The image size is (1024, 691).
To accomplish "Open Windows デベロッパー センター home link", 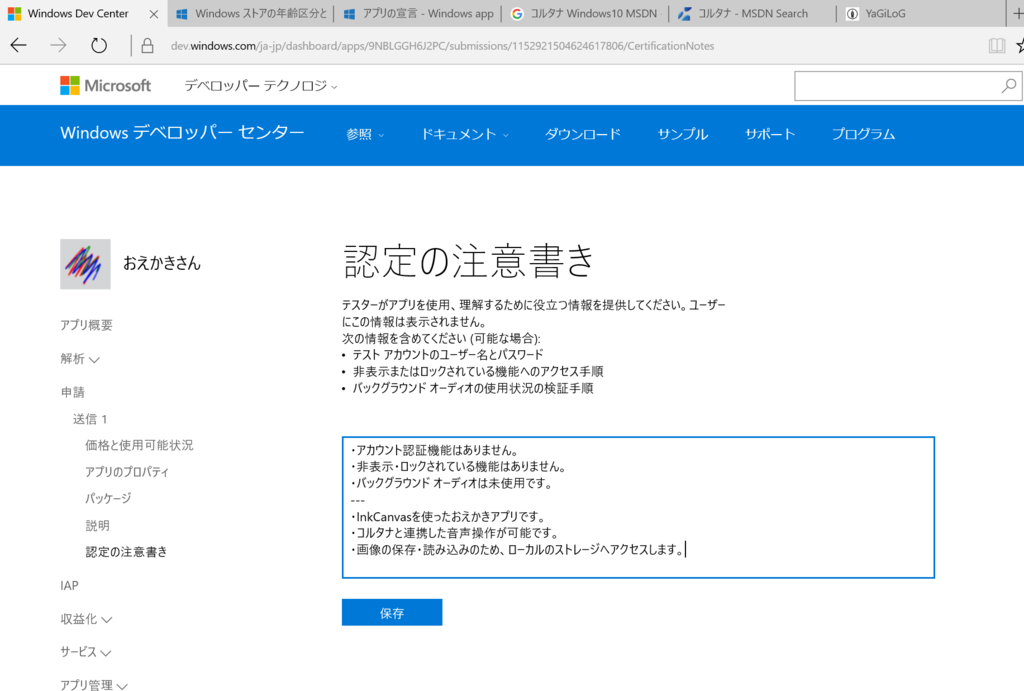I will (182, 133).
